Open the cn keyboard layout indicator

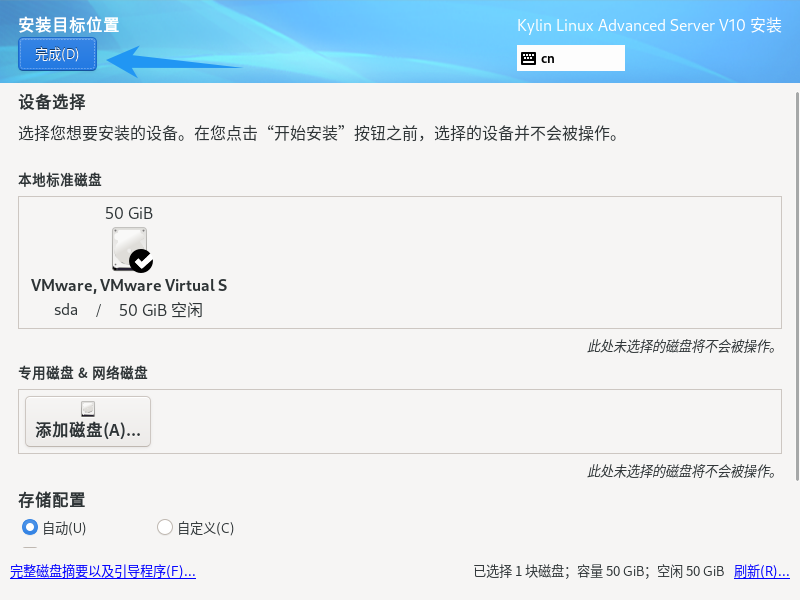tap(570, 58)
